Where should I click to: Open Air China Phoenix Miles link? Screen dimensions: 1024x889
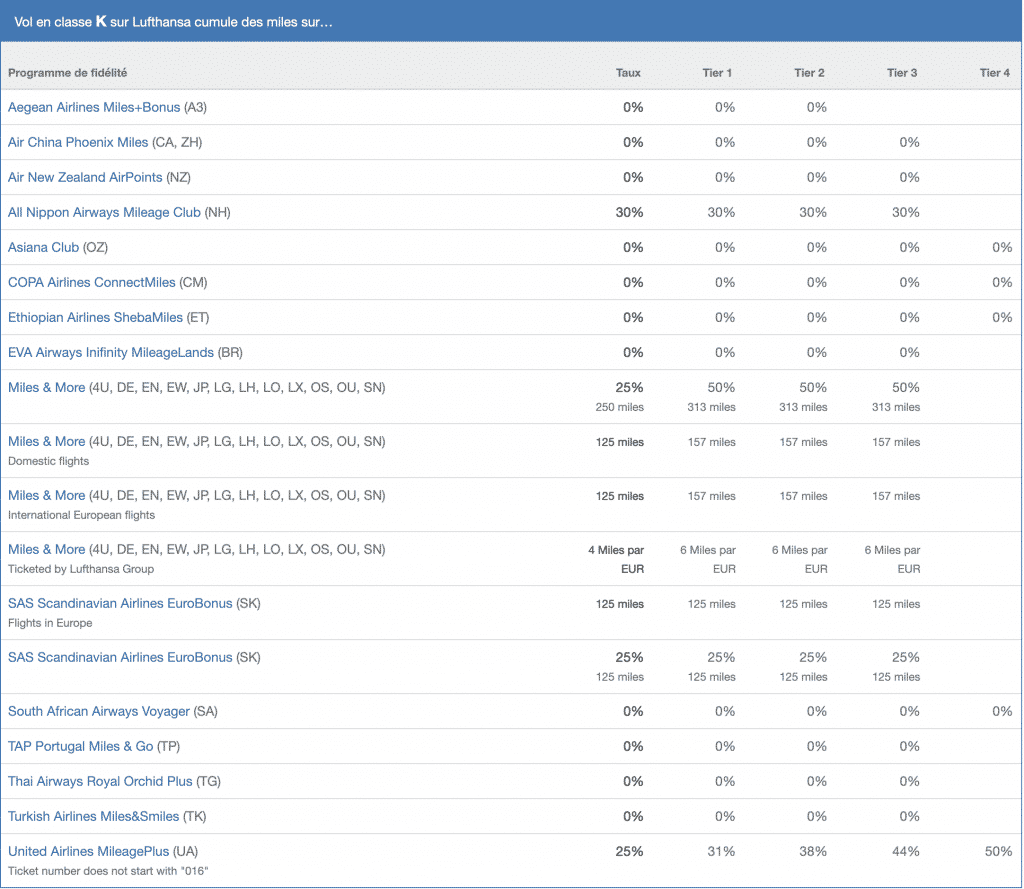(x=78, y=142)
